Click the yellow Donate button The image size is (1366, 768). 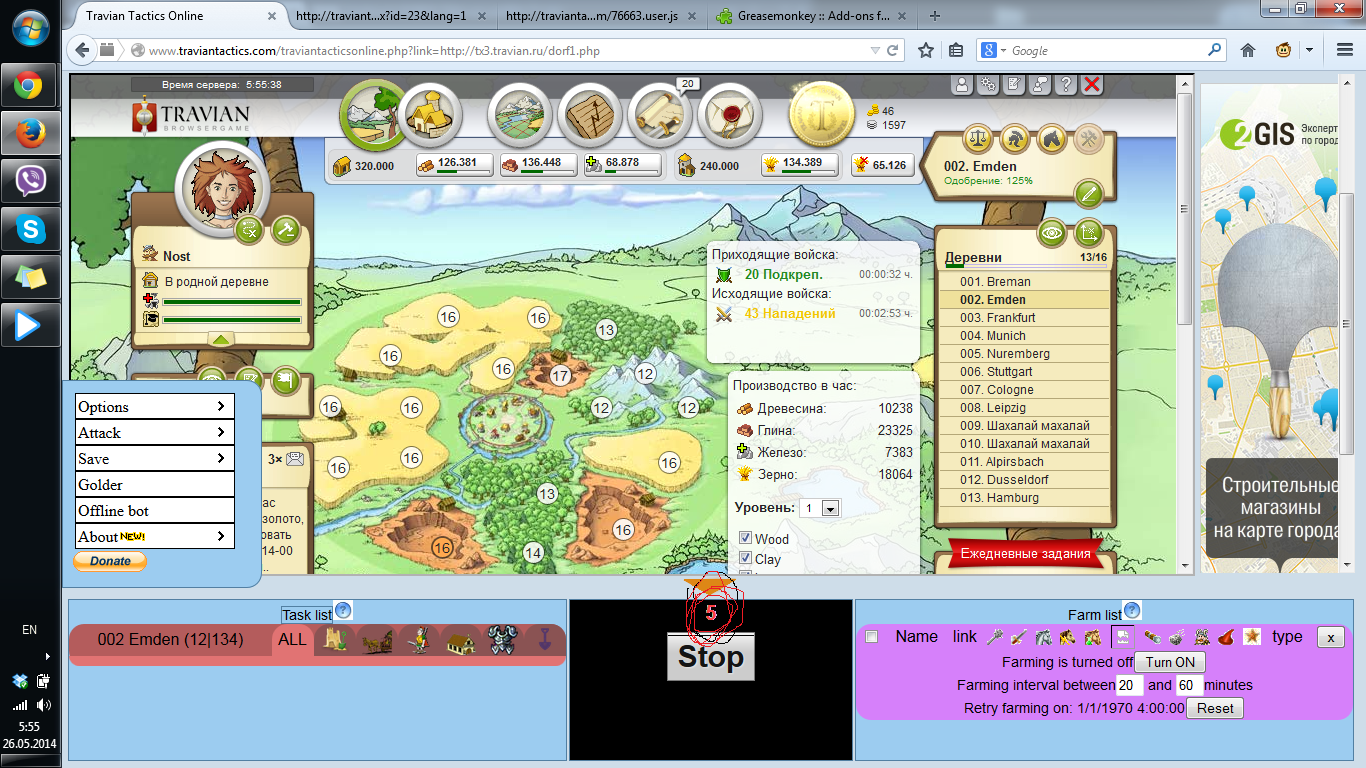110,561
